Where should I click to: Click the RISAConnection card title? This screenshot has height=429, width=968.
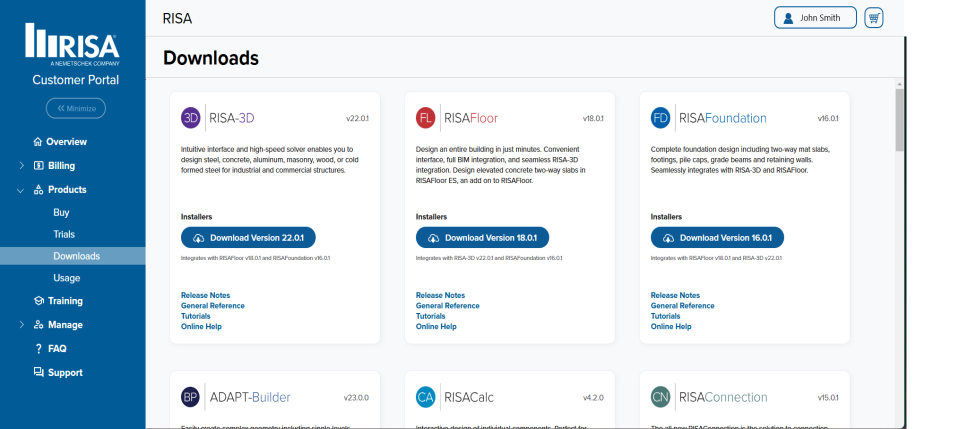724,397
